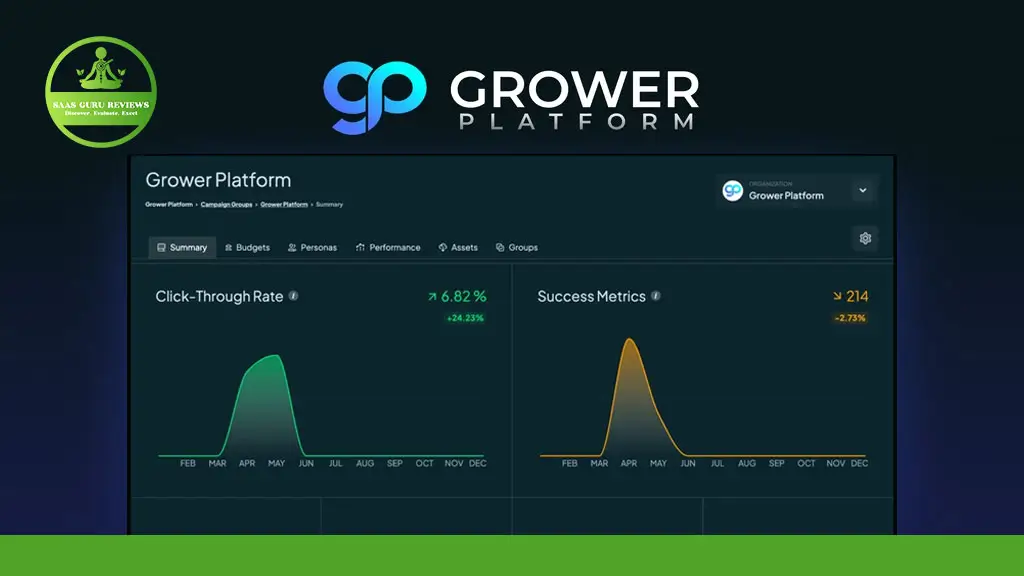Click the Success Metrics info icon

pyautogui.click(x=656, y=296)
